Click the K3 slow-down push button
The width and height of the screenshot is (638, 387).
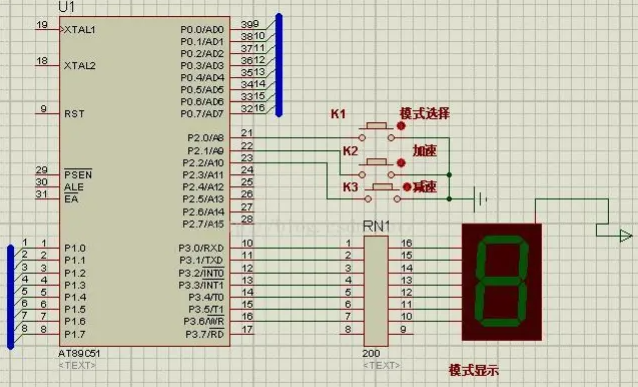click(x=382, y=192)
